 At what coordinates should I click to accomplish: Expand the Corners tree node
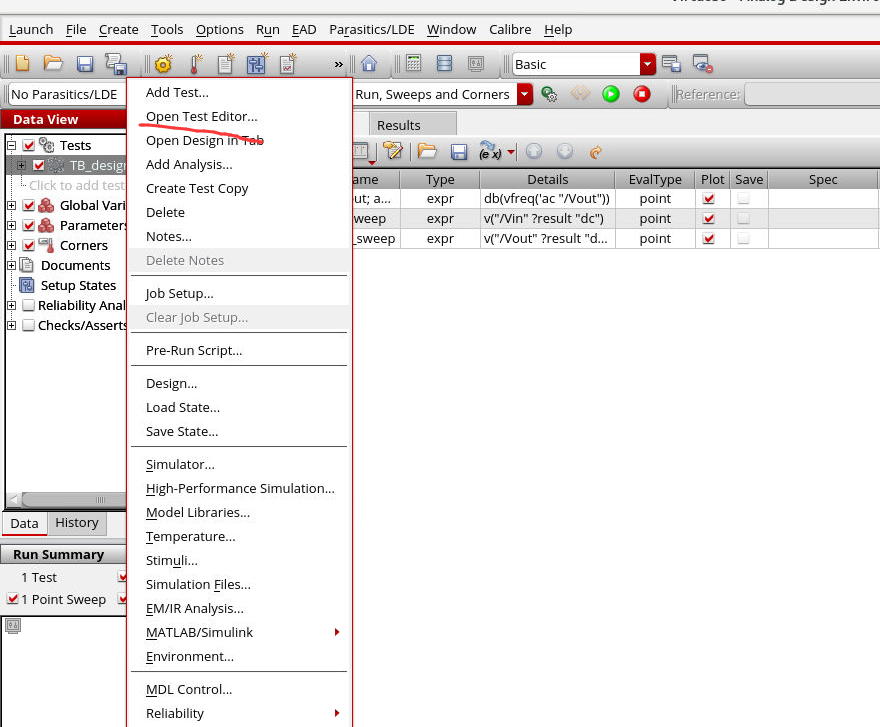11,245
